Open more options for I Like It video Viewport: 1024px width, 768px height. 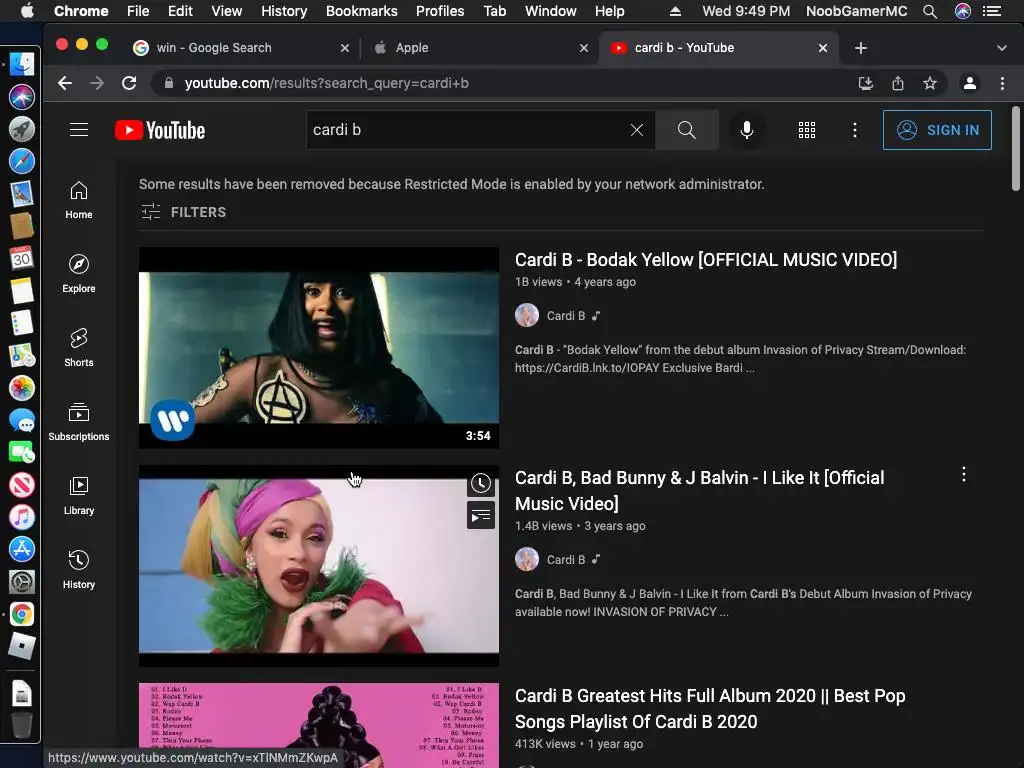[x=964, y=475]
